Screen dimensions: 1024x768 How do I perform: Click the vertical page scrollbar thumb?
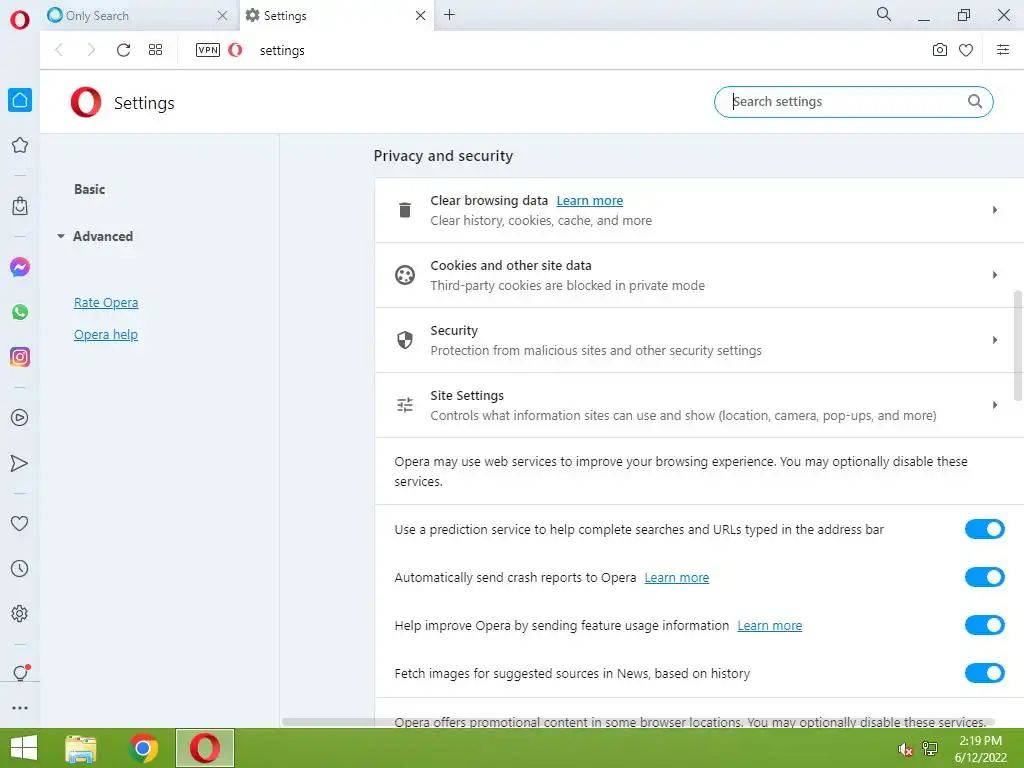click(1017, 345)
